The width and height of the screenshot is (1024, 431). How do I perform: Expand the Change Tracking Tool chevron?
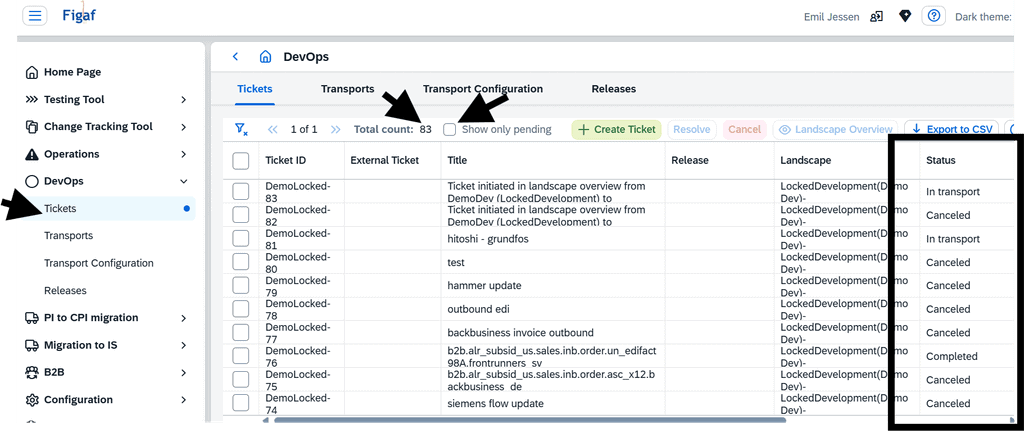(184, 127)
